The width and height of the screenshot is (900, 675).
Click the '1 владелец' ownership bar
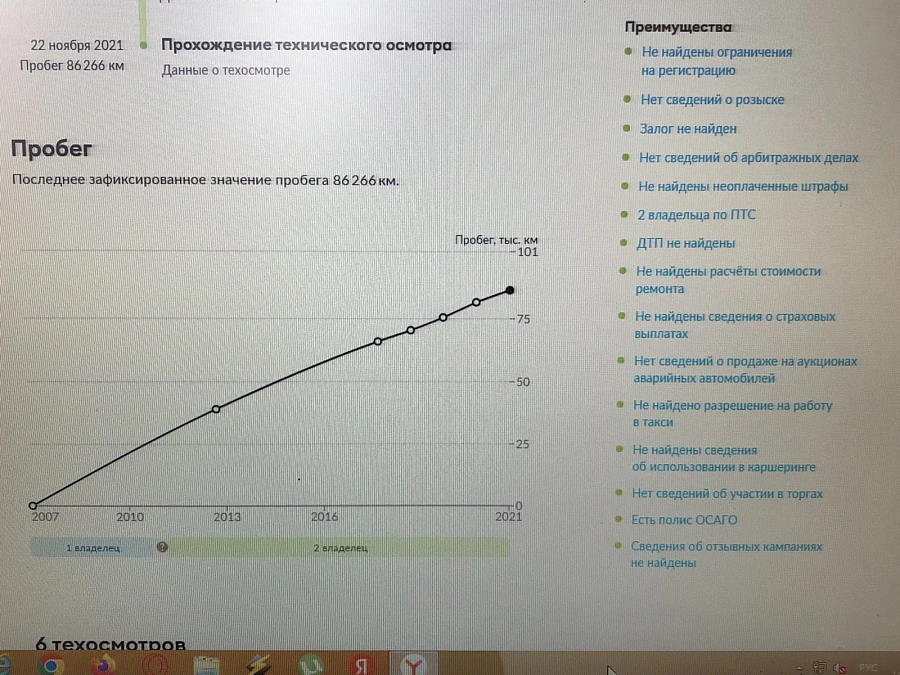pyautogui.click(x=92, y=548)
